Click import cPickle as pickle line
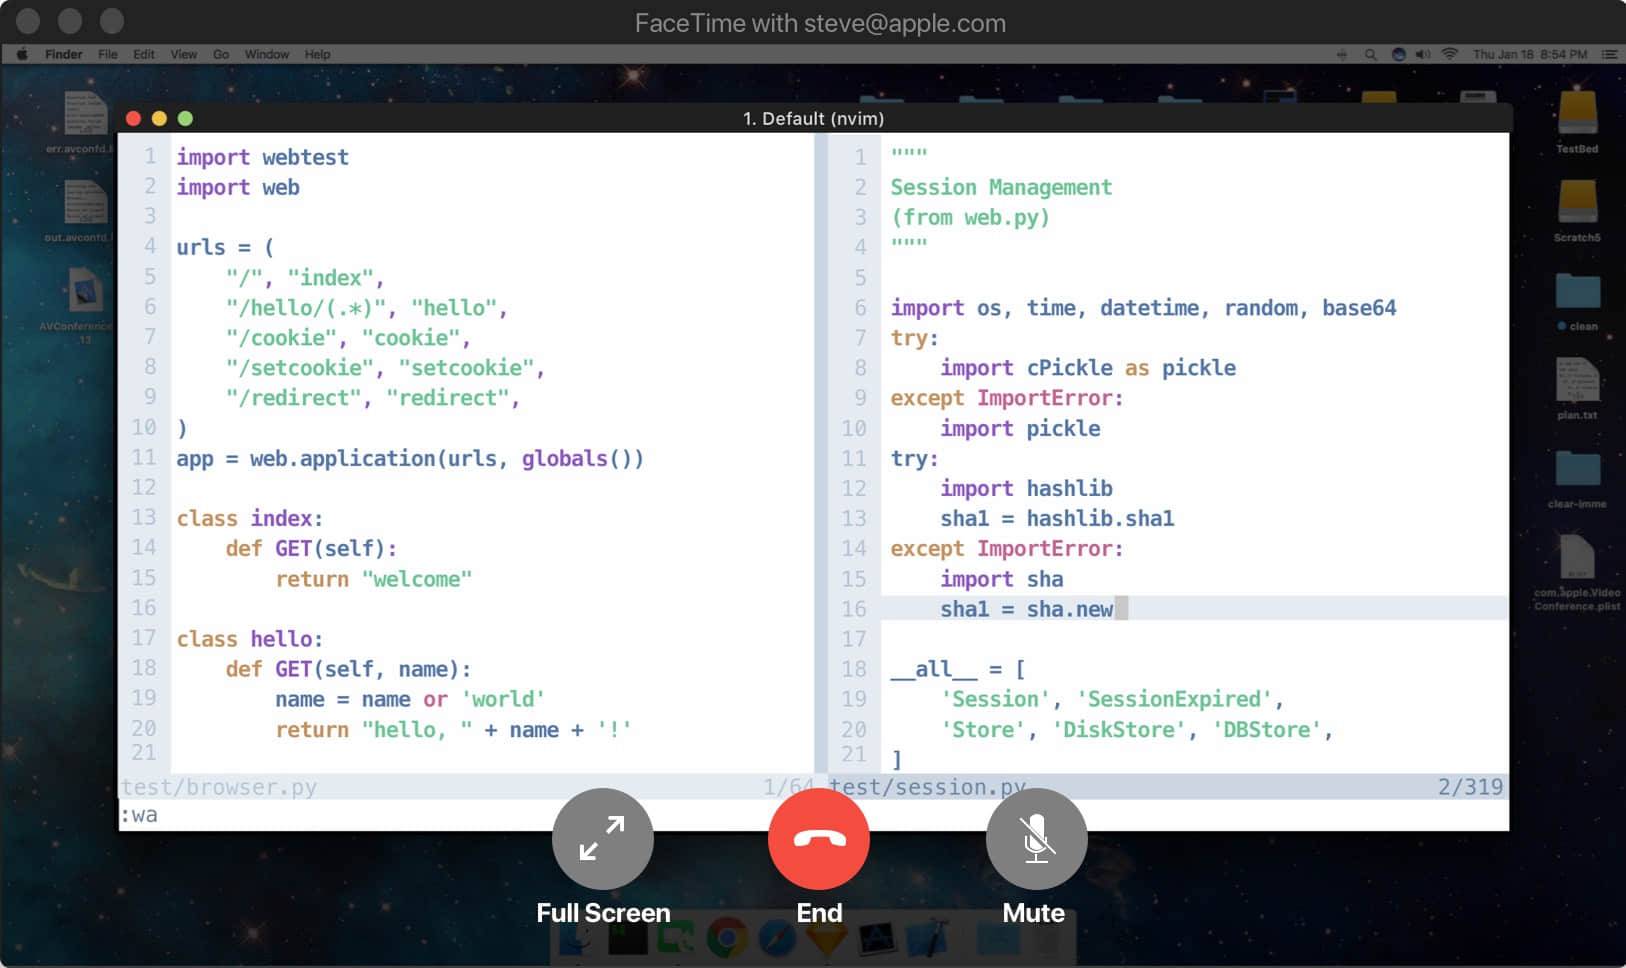 1088,367
